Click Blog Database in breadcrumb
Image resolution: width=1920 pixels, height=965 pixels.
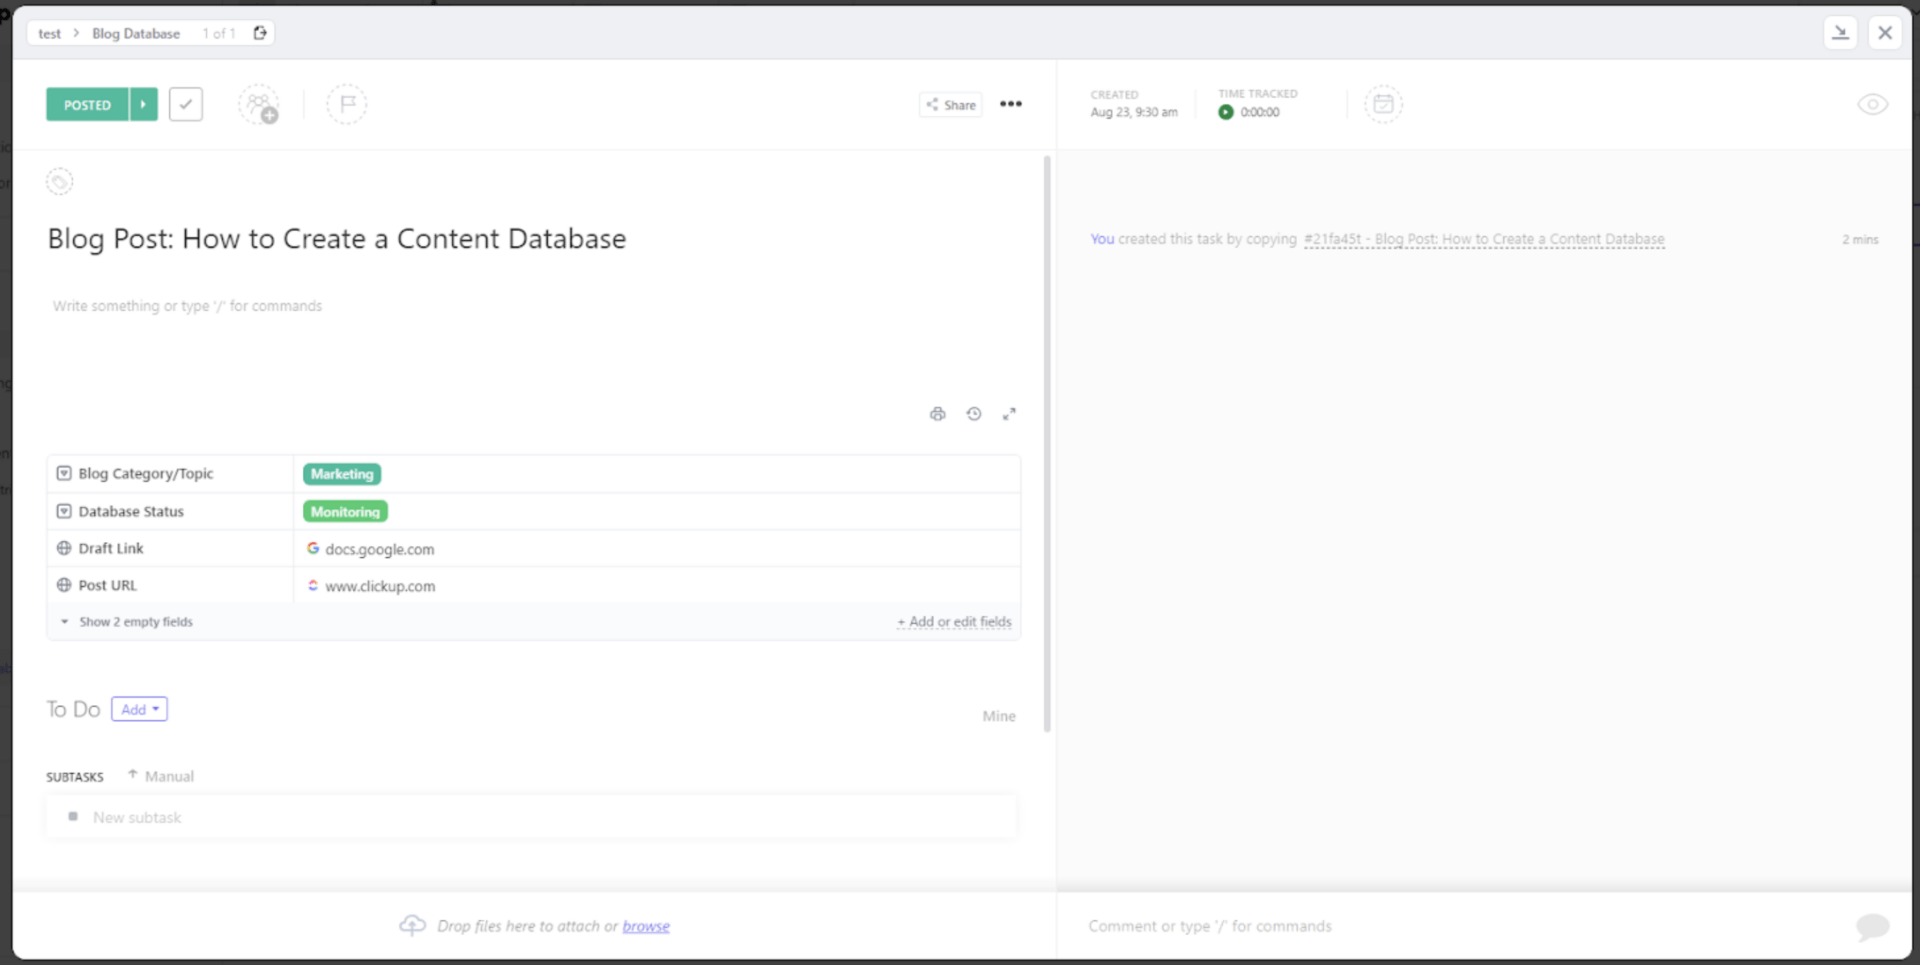136,33
